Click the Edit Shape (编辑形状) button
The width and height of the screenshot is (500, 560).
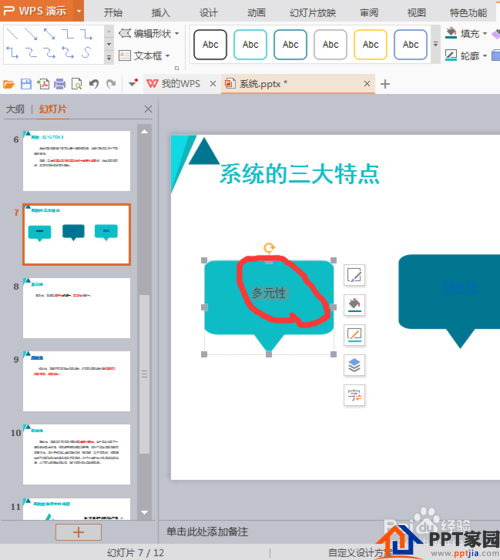[x=149, y=34]
